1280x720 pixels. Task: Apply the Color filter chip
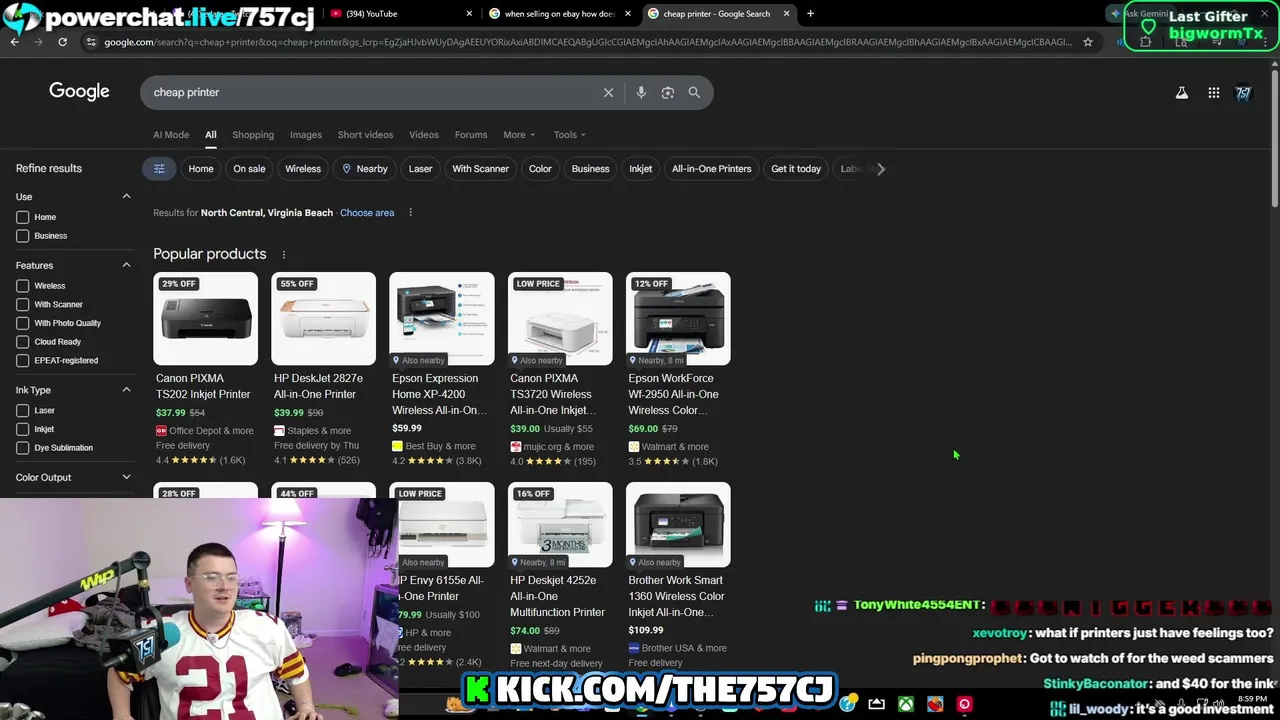coord(540,169)
